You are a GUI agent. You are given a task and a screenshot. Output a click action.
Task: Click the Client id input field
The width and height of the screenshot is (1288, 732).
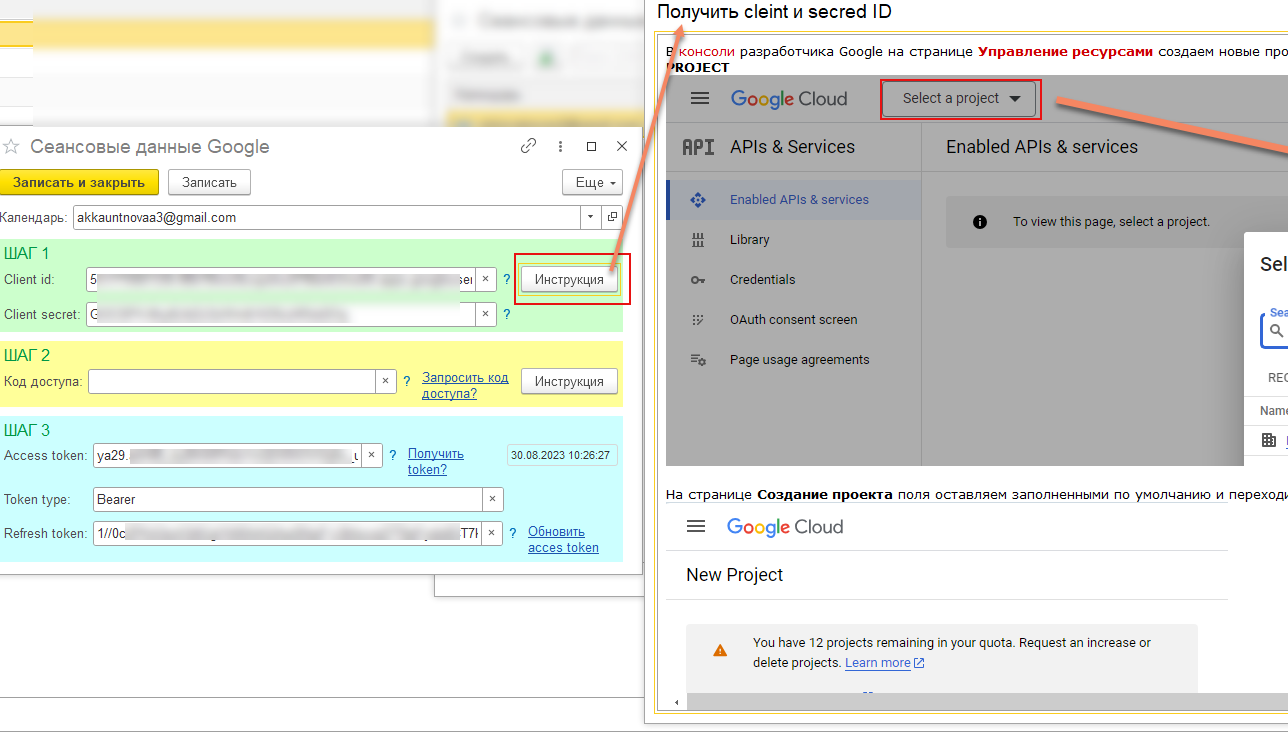point(281,279)
